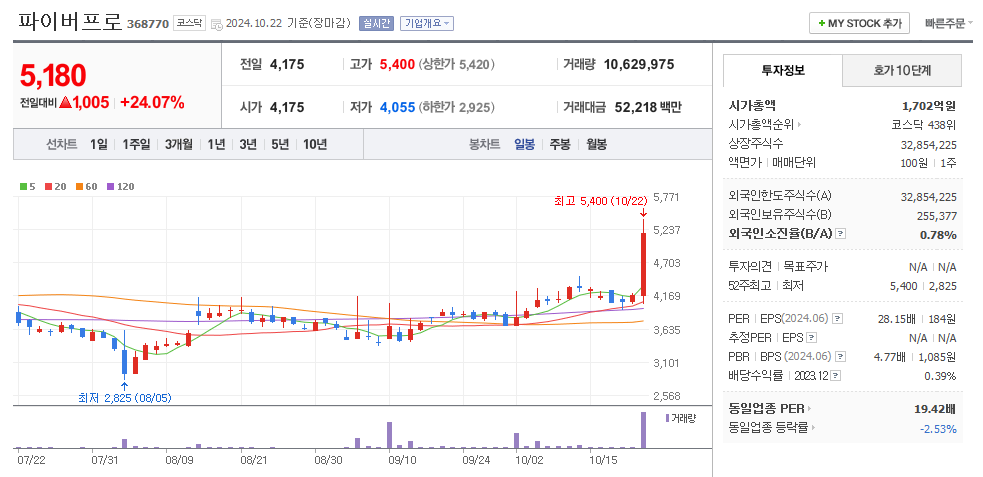Screen dimensions: 983x477
Task: Select the 1년 line chart period
Action: (216, 144)
